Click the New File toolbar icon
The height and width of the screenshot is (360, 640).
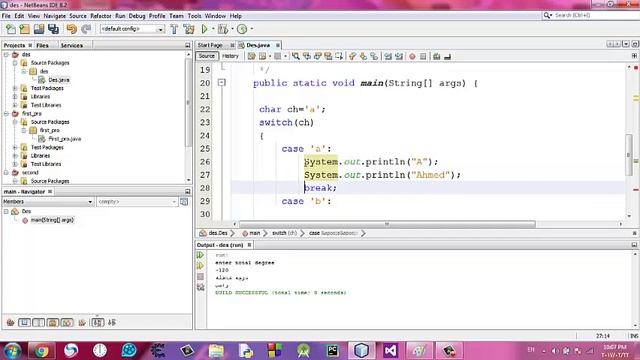pyautogui.click(x=11, y=29)
